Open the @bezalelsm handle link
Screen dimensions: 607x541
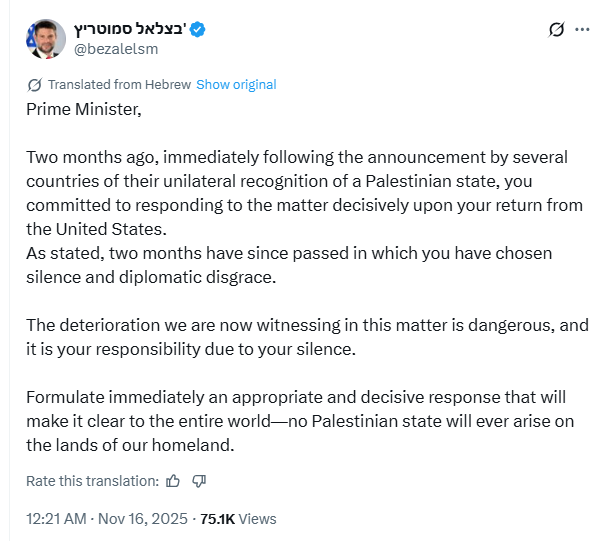click(x=113, y=49)
